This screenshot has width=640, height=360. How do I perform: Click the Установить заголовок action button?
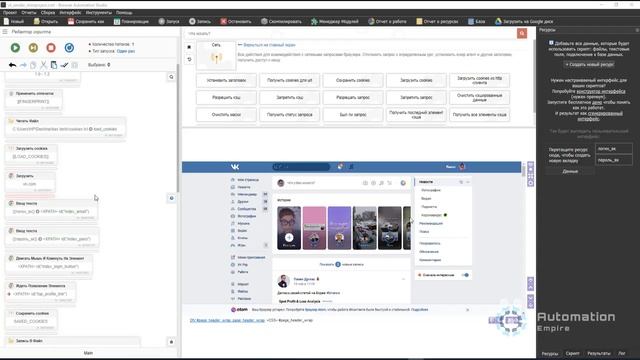tap(226, 80)
